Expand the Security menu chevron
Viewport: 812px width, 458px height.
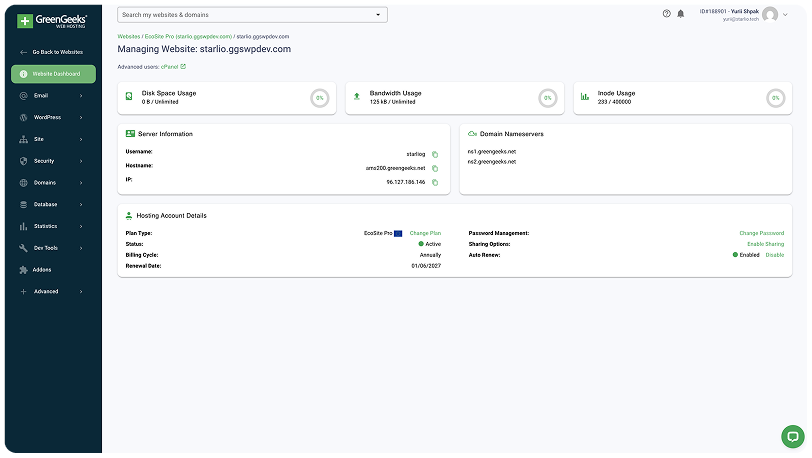coord(81,161)
